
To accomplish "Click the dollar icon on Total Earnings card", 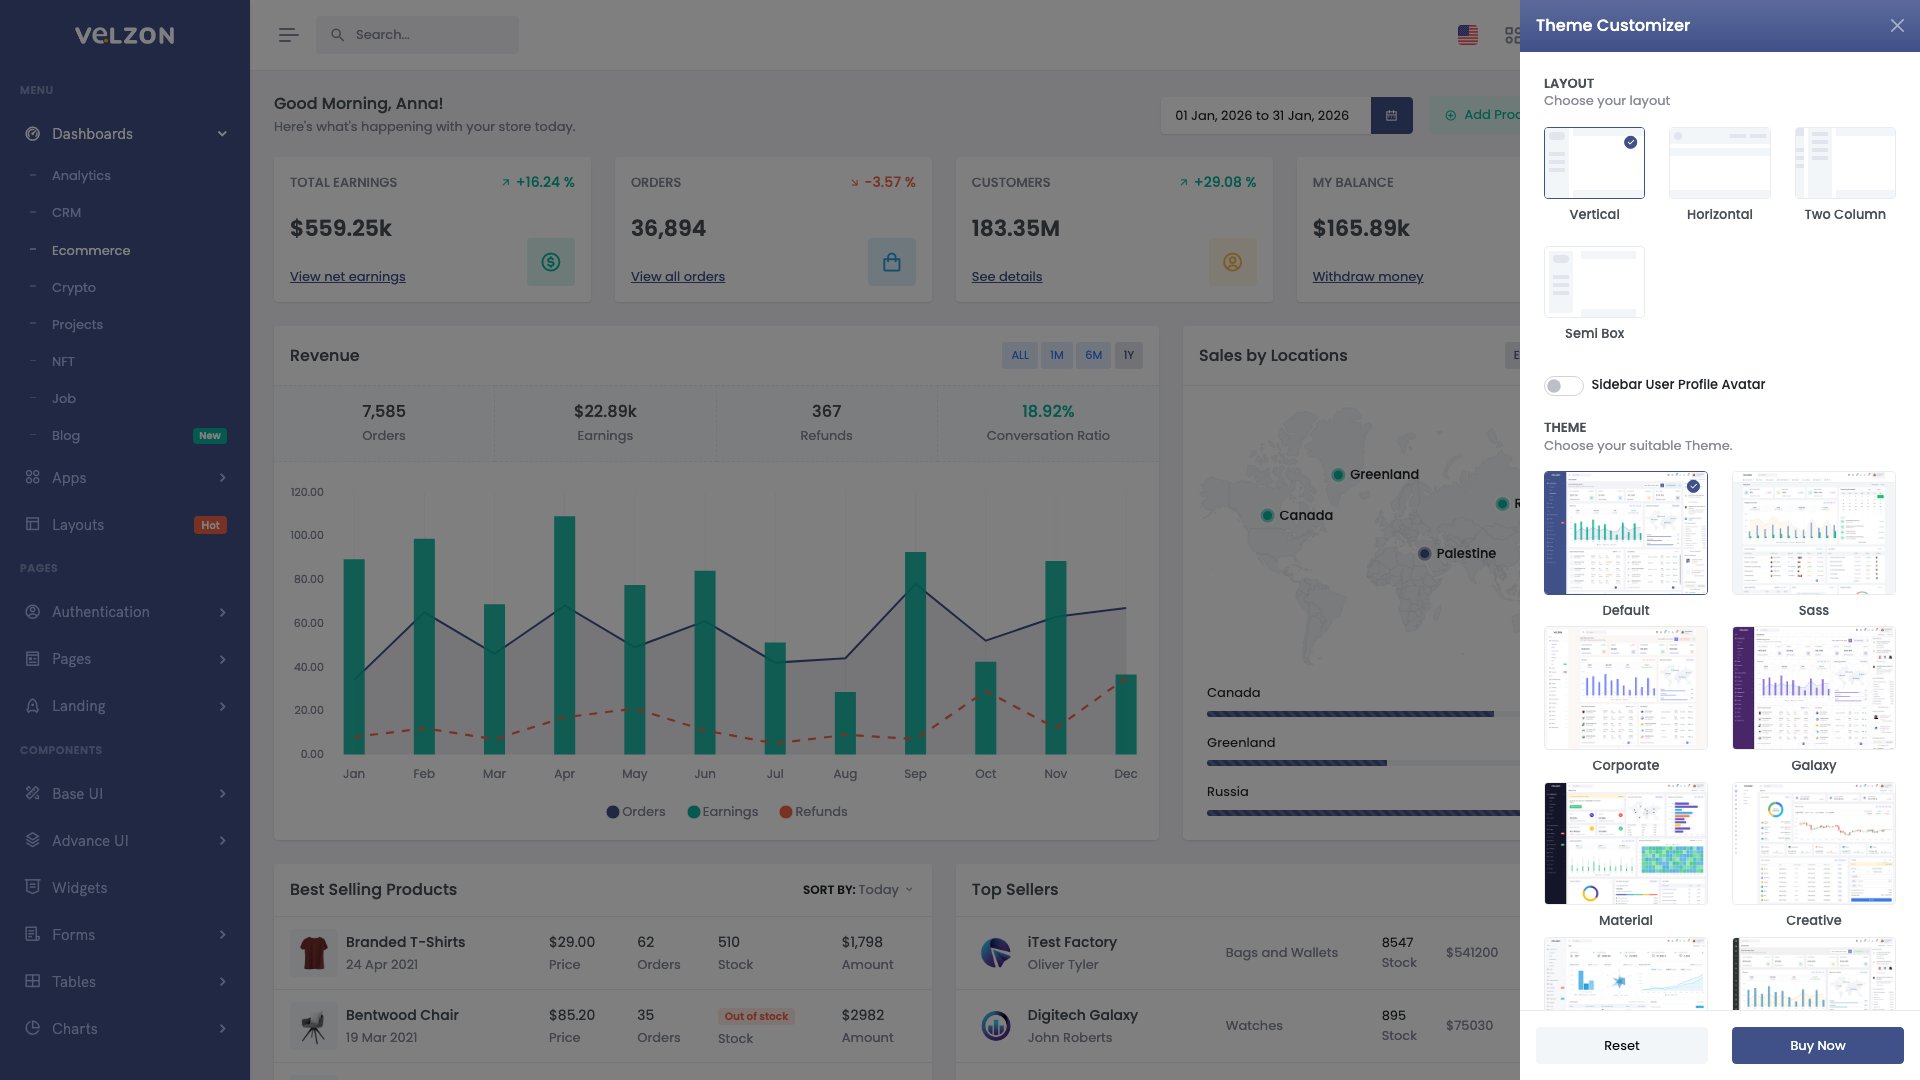I will (x=551, y=262).
